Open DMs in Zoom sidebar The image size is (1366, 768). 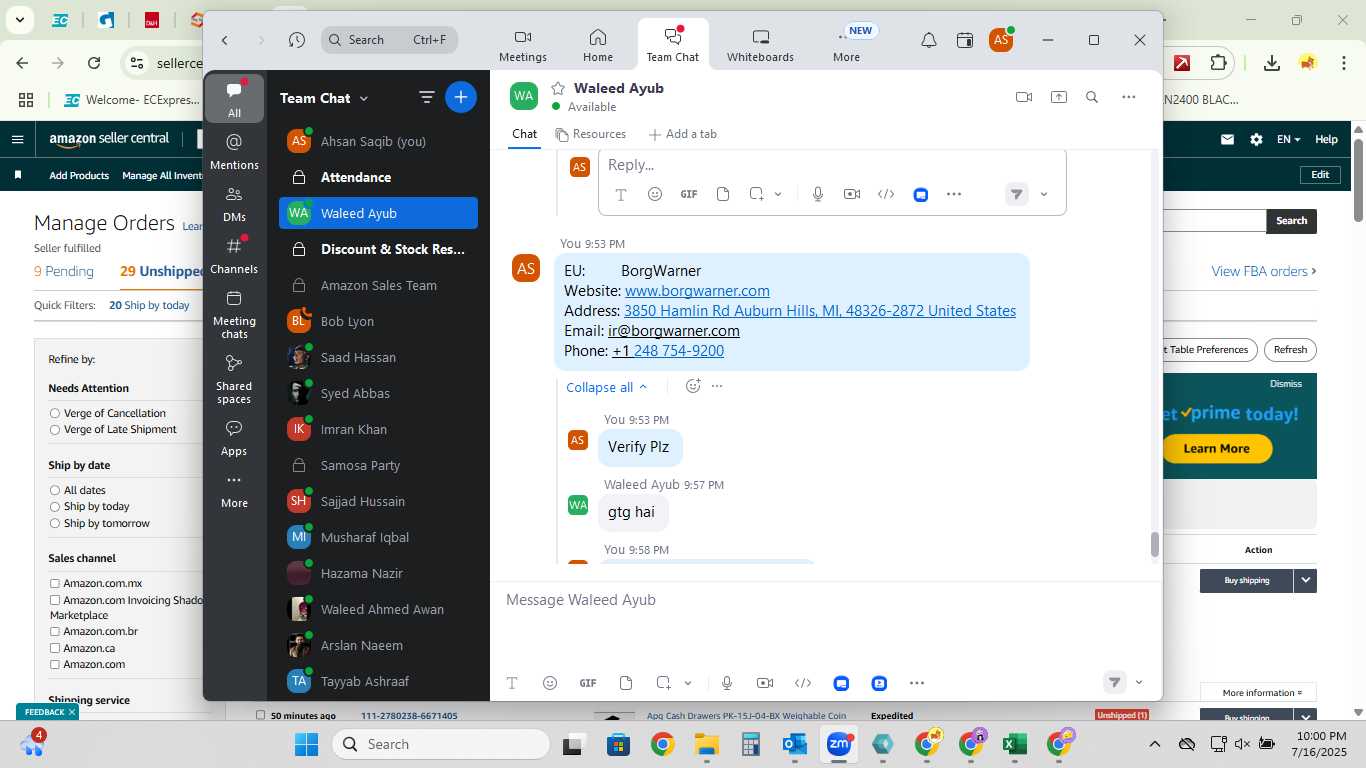(235, 204)
